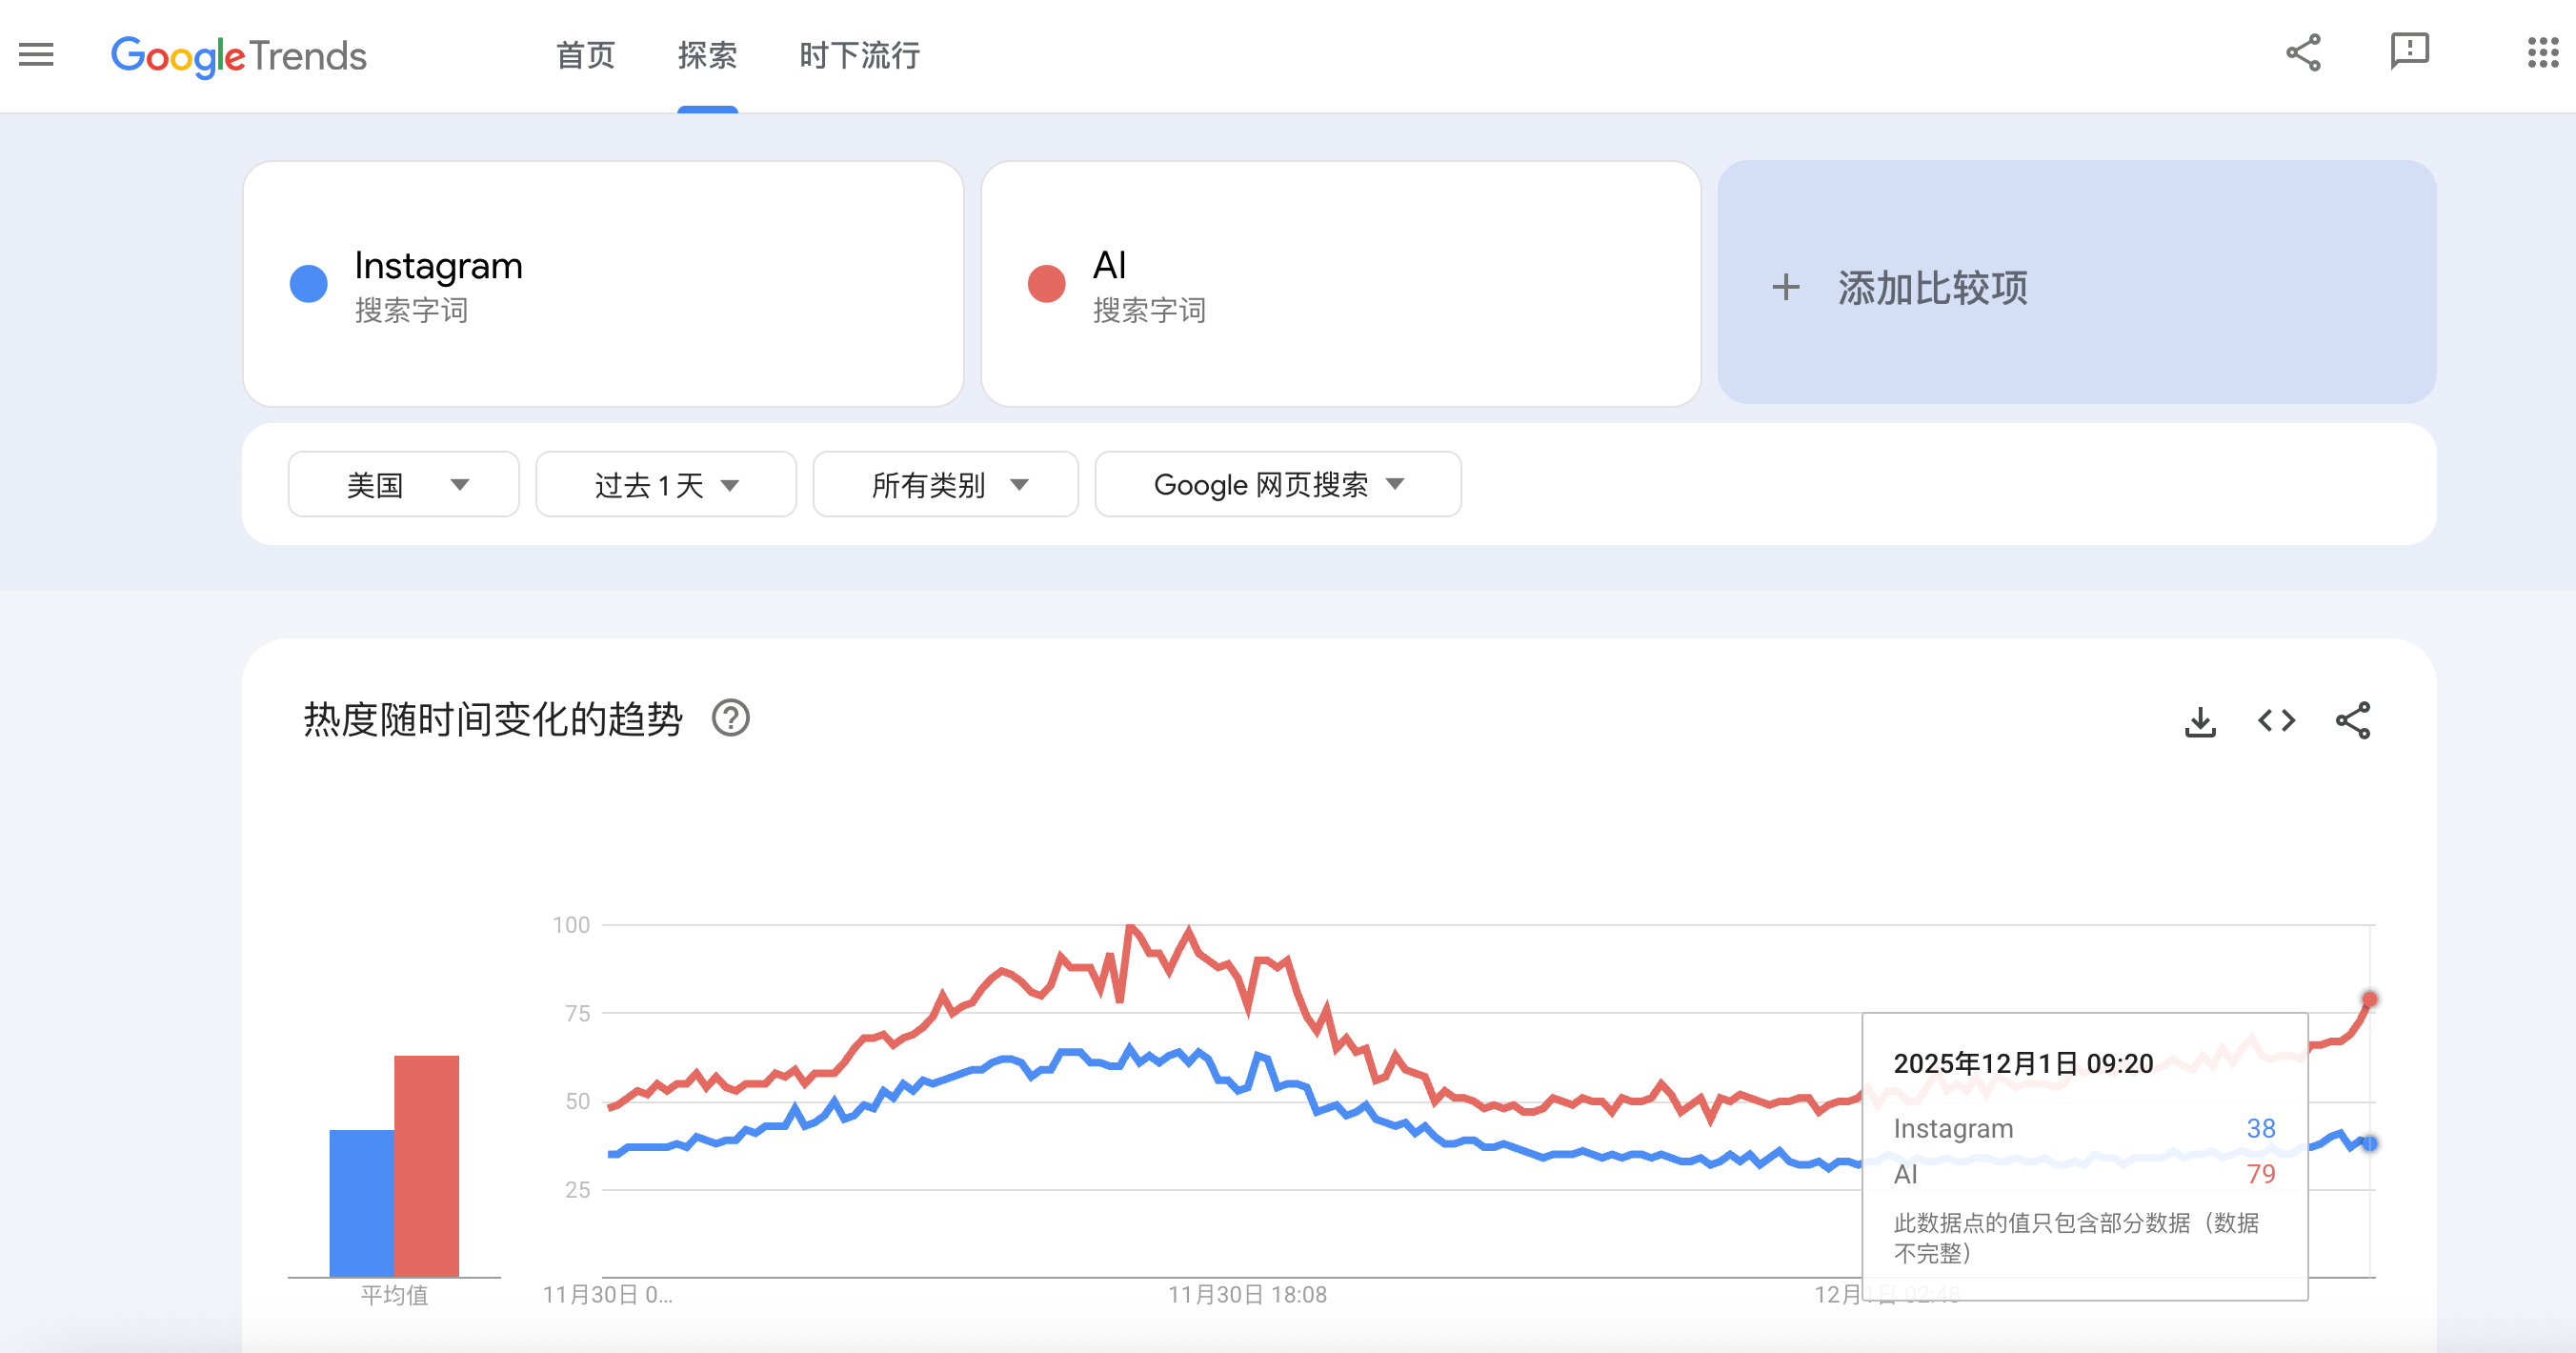Viewport: 2576px width, 1353px height.
Task: Go to the 首页 tab
Action: [x=586, y=55]
